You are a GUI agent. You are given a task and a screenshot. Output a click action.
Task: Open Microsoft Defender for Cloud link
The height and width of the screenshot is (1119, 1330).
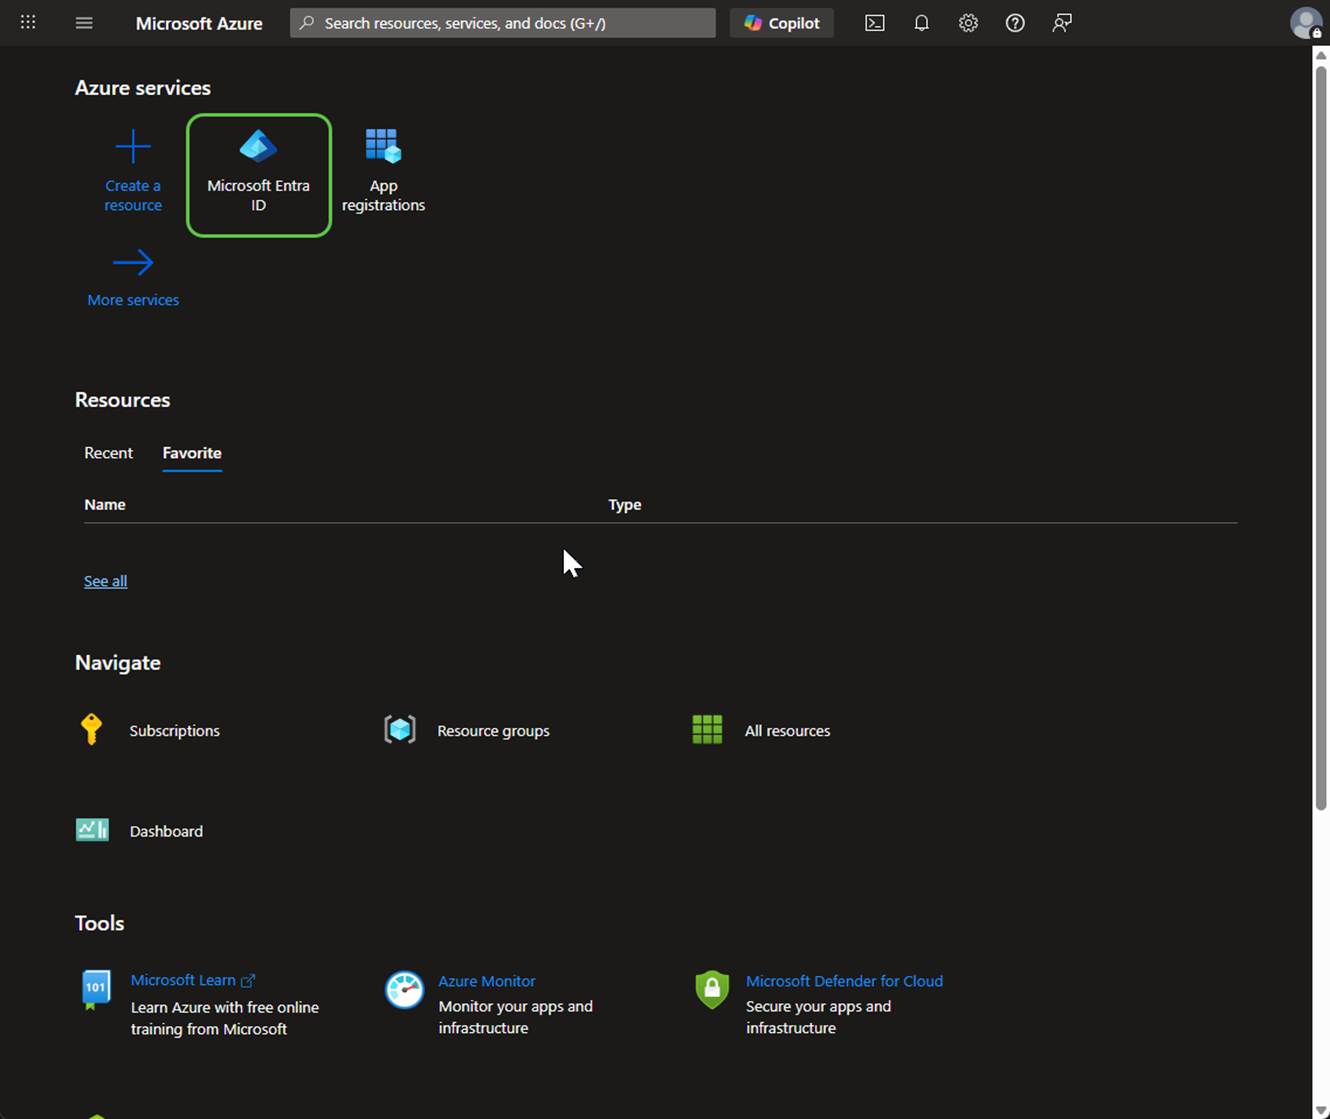844,981
